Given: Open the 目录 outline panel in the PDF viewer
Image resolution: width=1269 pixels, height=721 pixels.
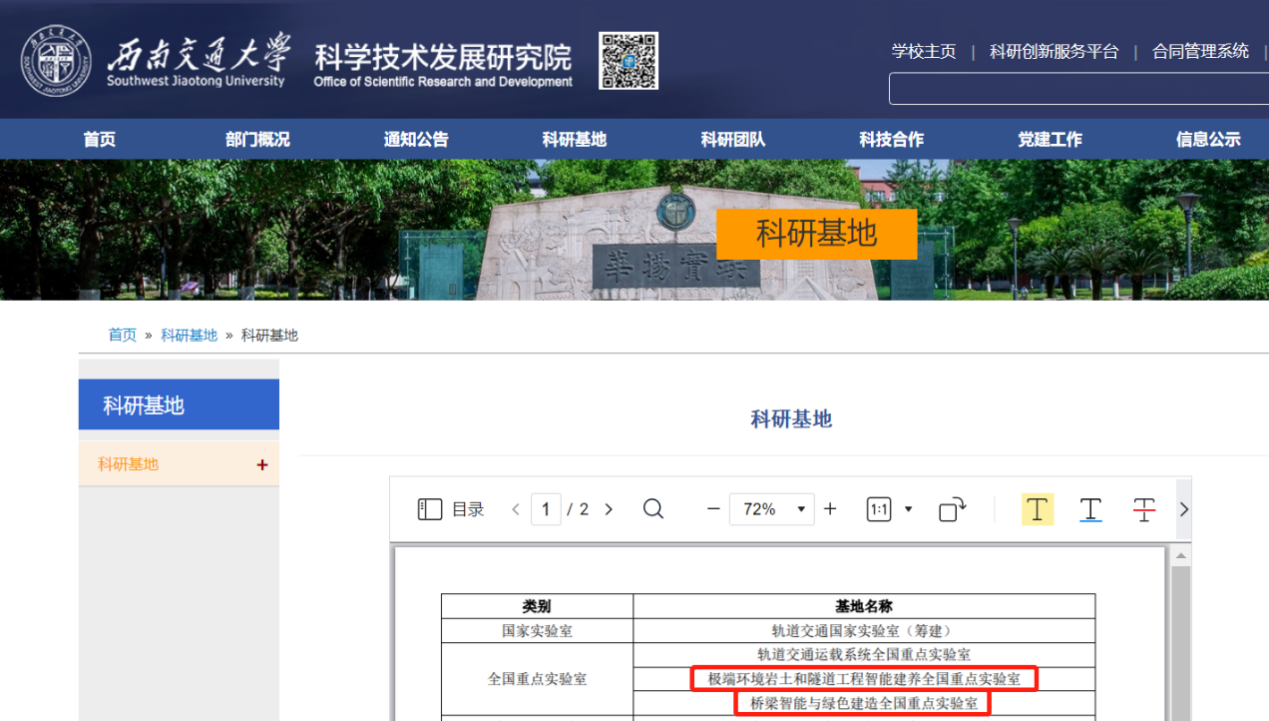Looking at the screenshot, I should click(x=450, y=509).
